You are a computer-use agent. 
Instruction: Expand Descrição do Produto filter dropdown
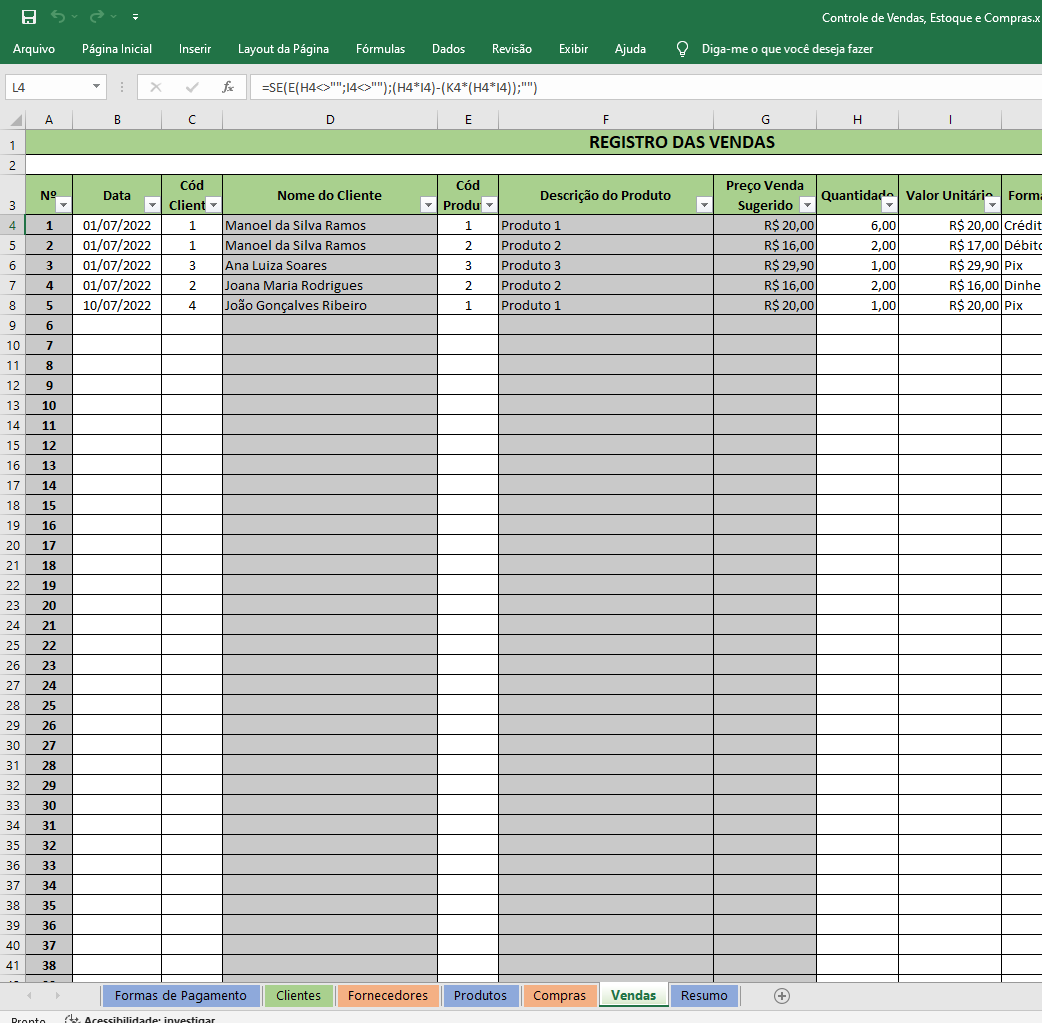click(704, 205)
